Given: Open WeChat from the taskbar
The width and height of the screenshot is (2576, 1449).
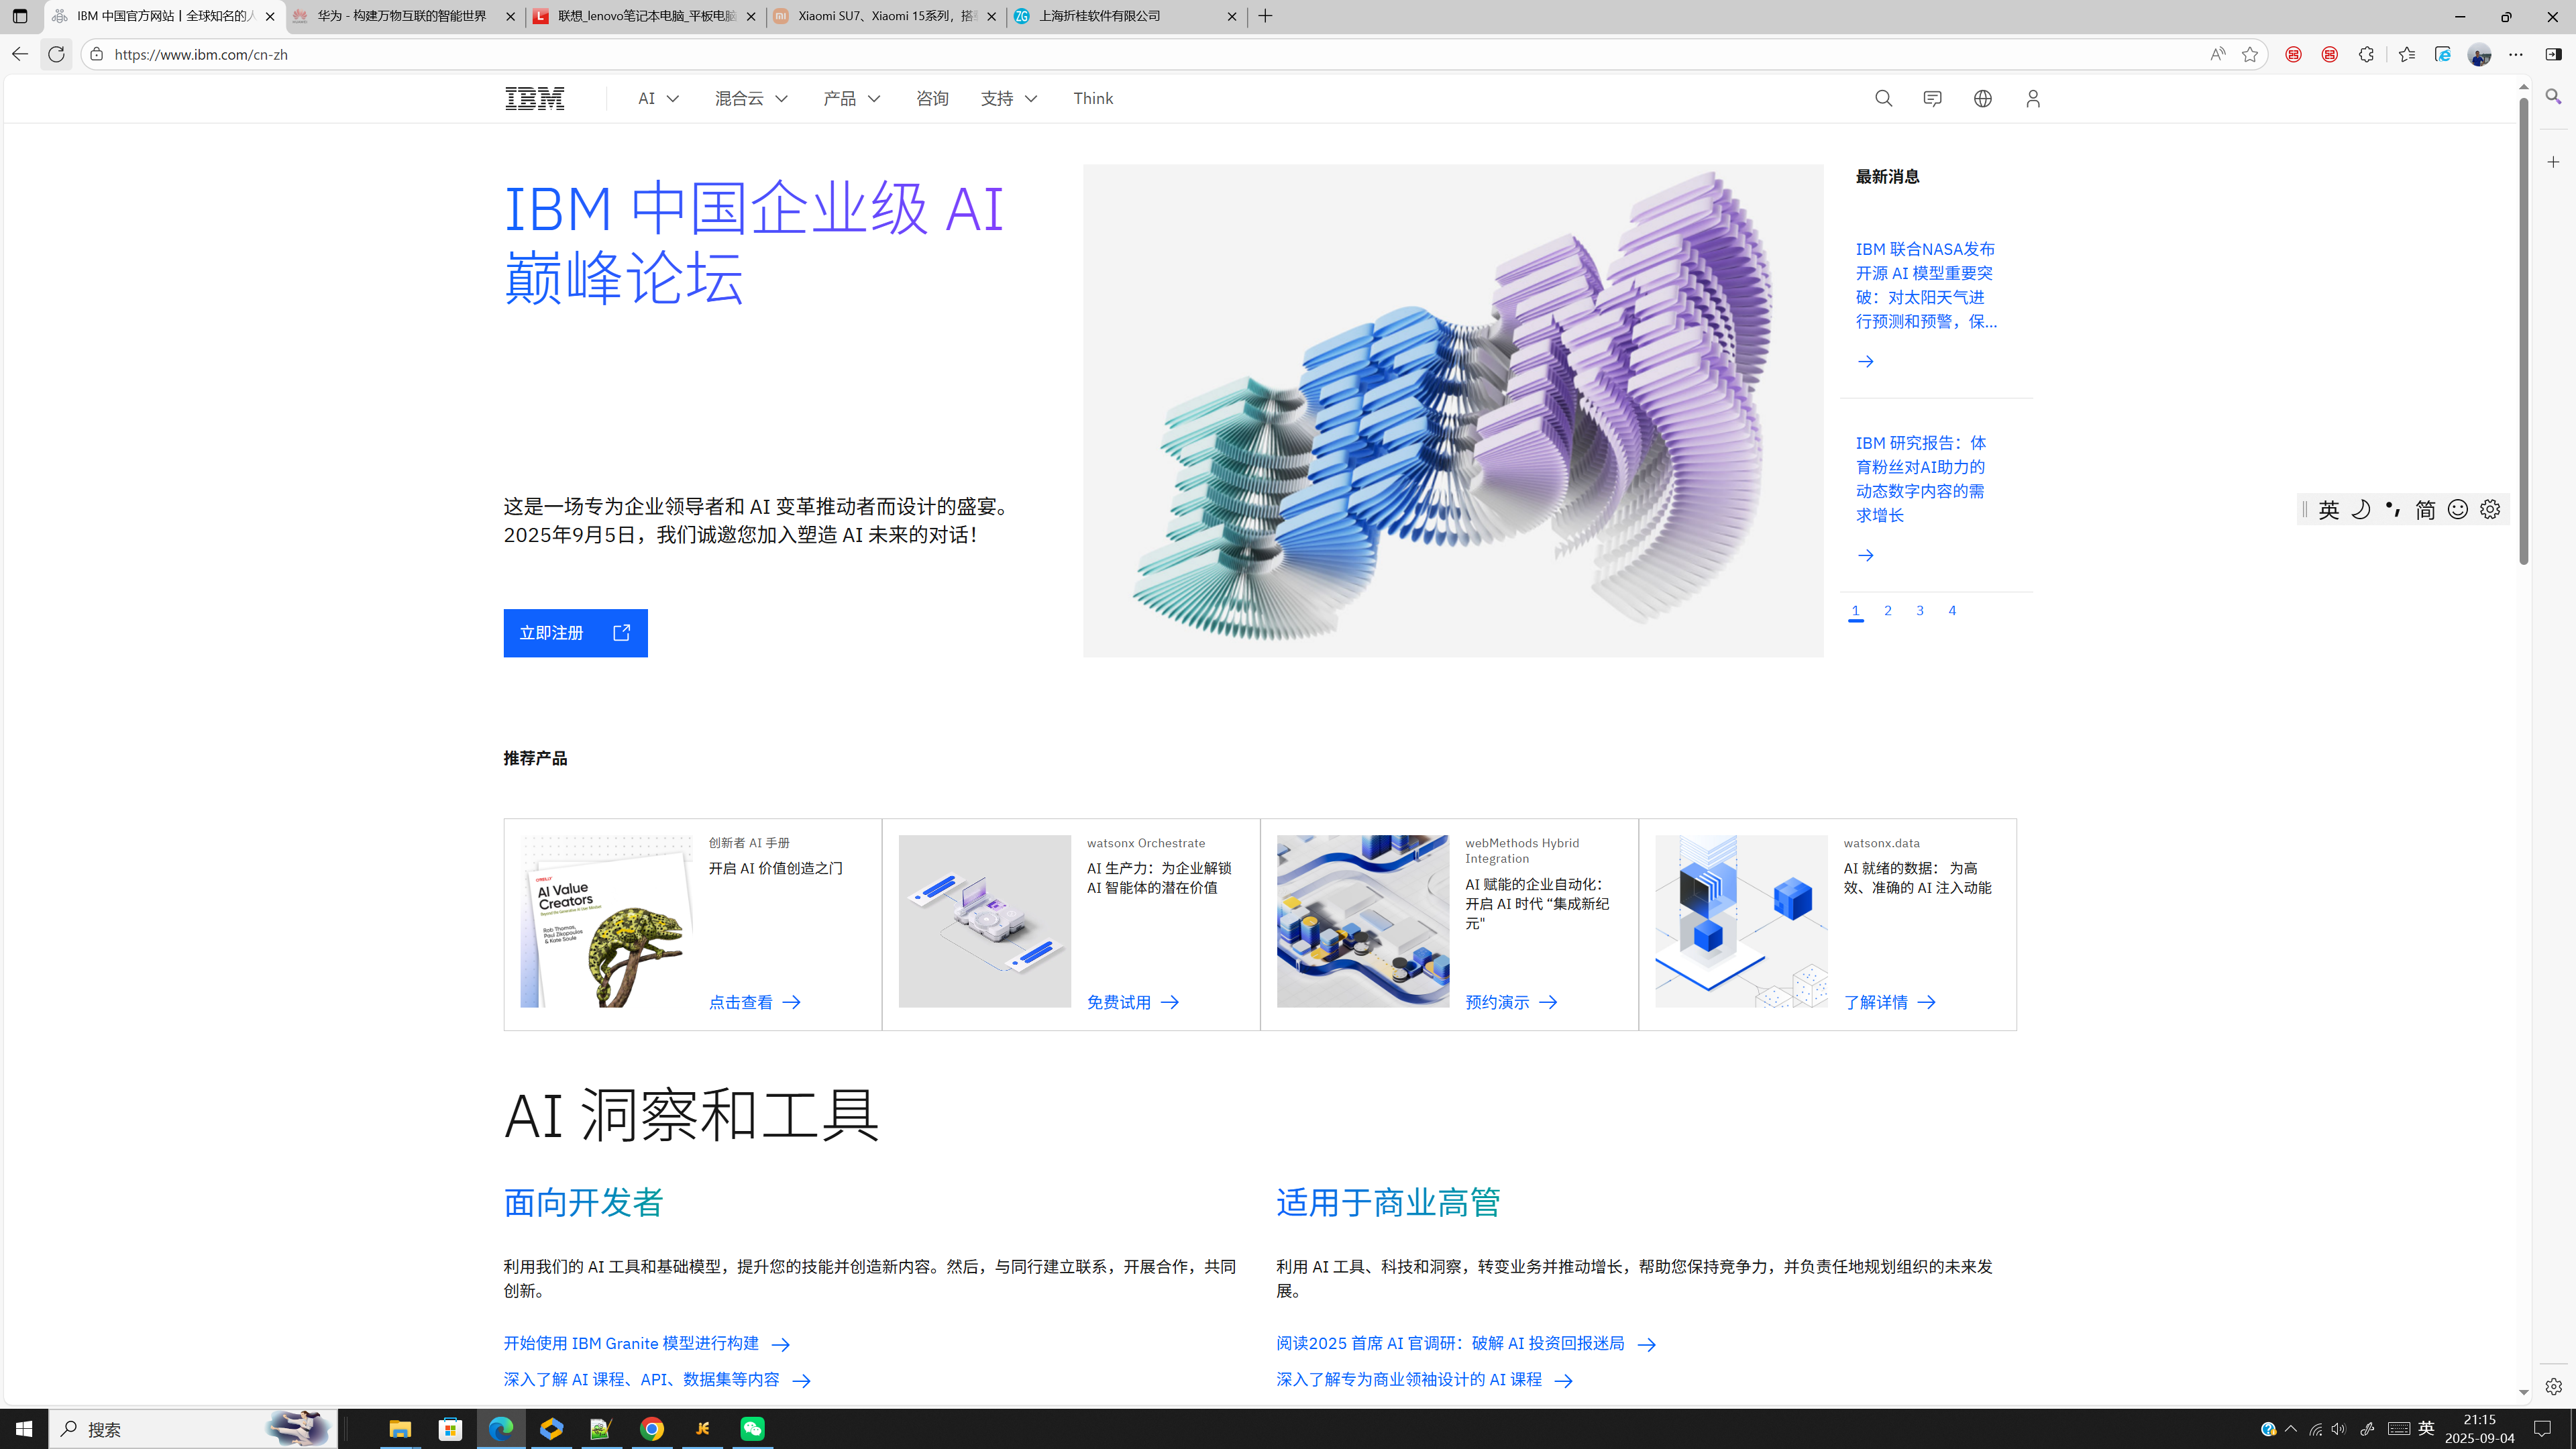Looking at the screenshot, I should [752, 1429].
